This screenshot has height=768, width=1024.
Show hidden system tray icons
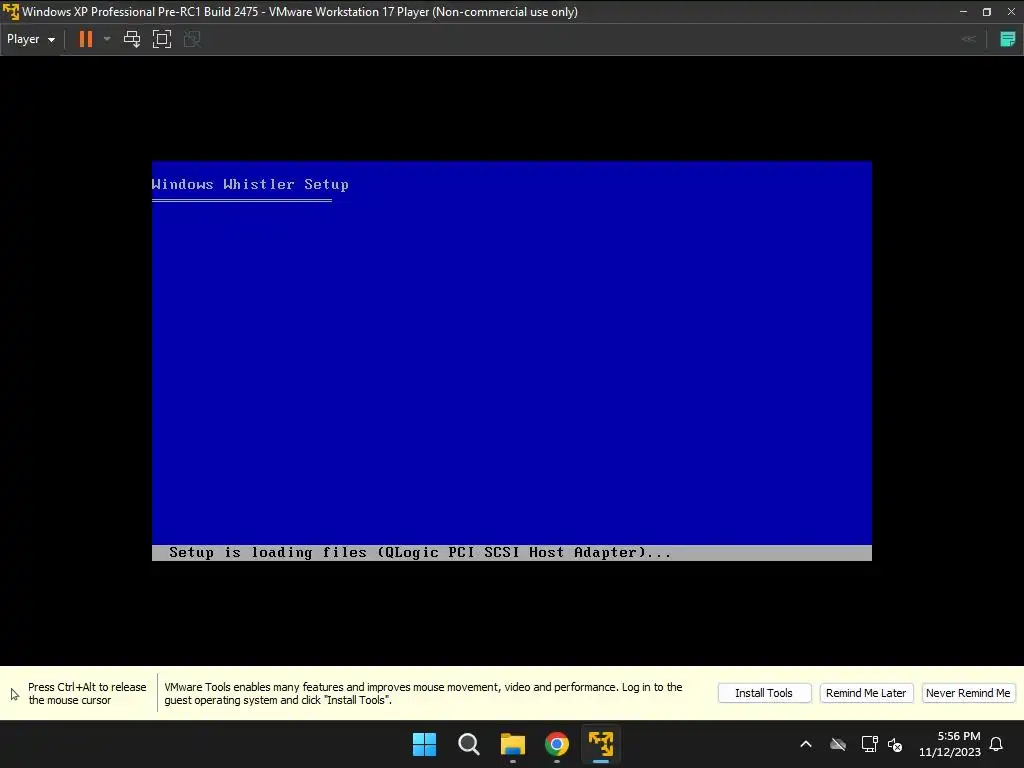click(806, 744)
